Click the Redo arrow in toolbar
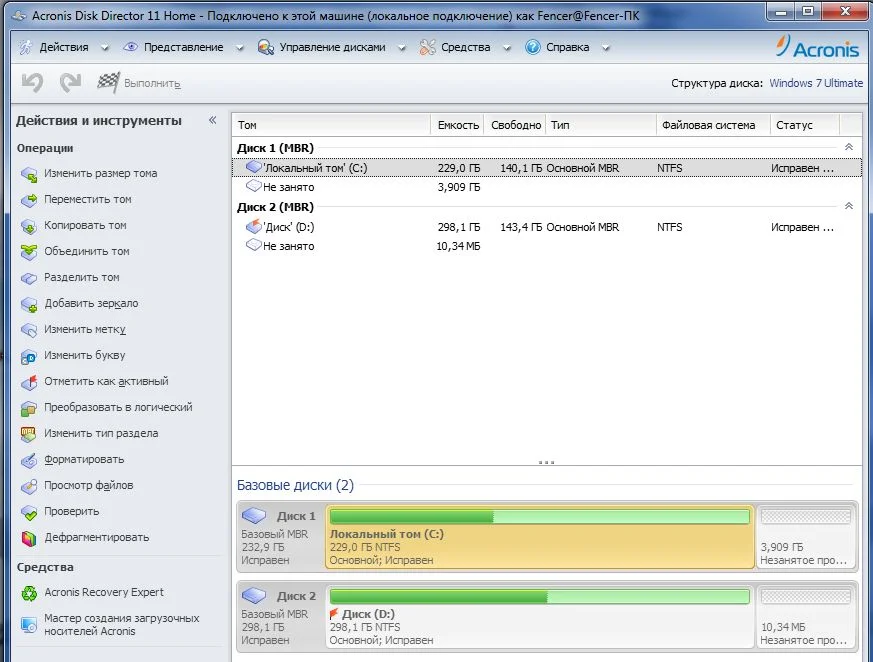This screenshot has height=662, width=873. 71,83
